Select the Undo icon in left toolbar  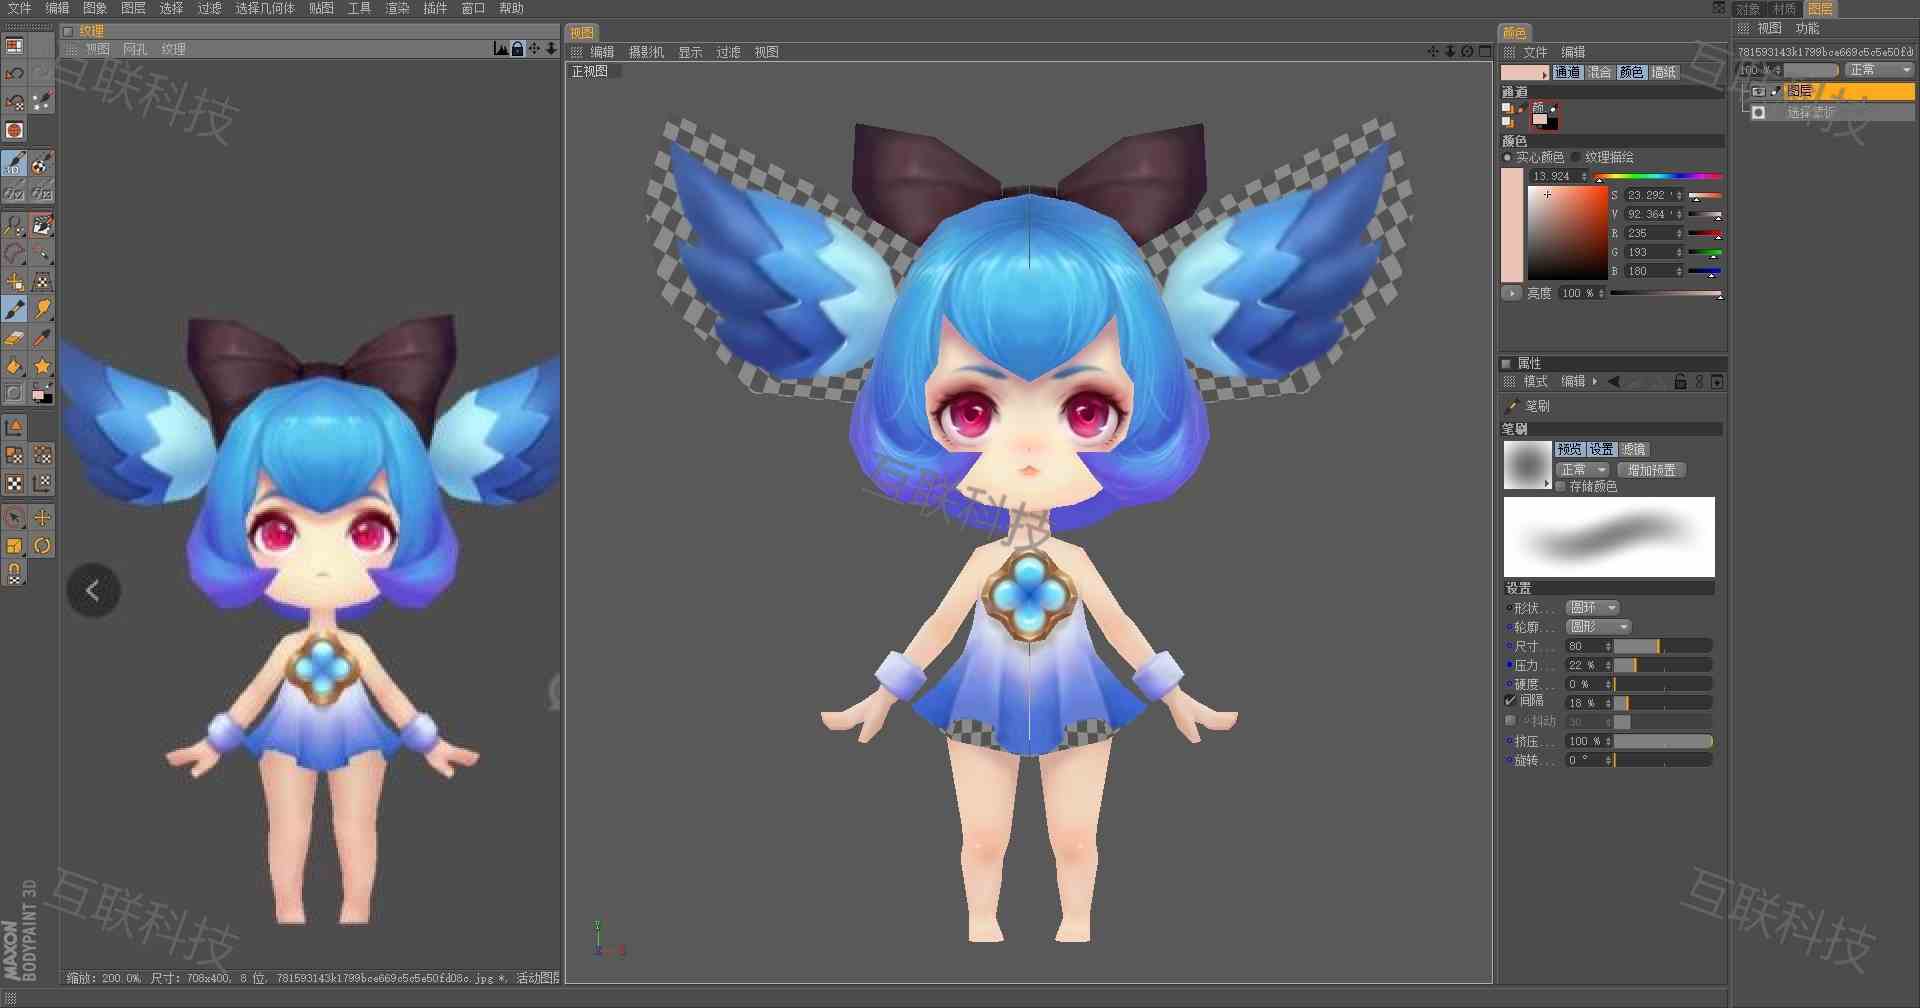[14, 73]
